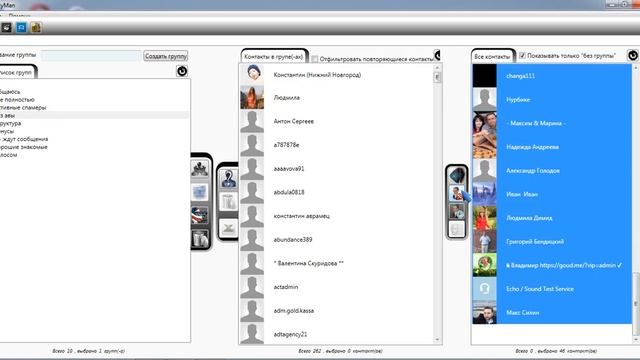Select 'Григорий Бендицкий' in all contacts
Viewport: 640px width, 360px height.
pos(552,242)
